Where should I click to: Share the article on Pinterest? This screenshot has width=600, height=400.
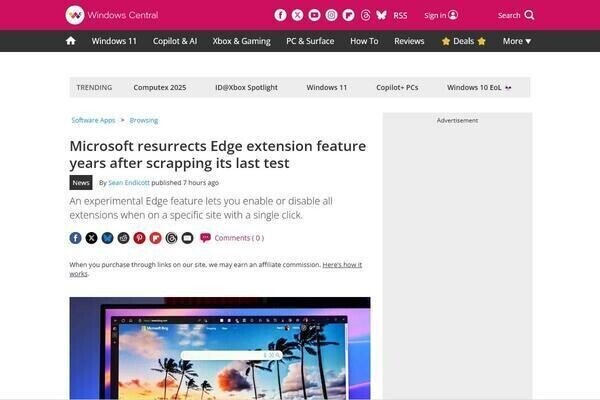tap(139, 238)
